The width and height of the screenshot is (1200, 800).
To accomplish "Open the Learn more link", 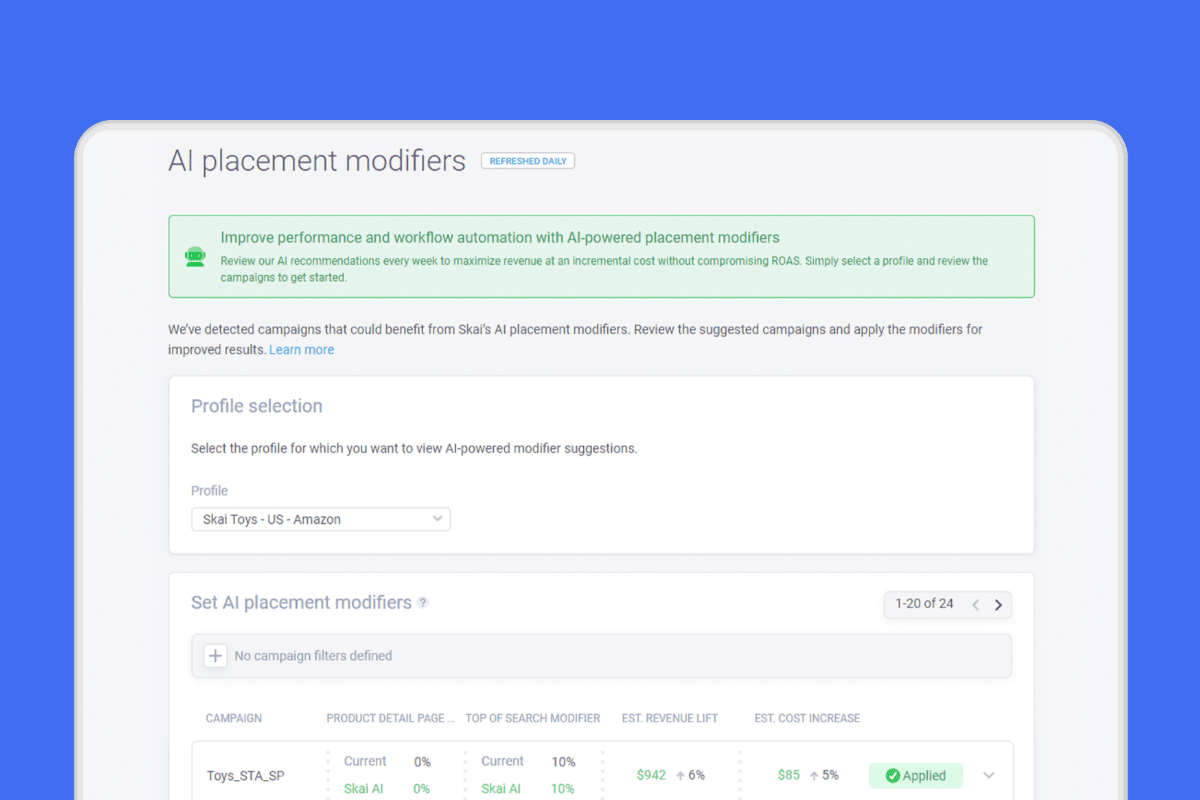I will click(x=301, y=349).
